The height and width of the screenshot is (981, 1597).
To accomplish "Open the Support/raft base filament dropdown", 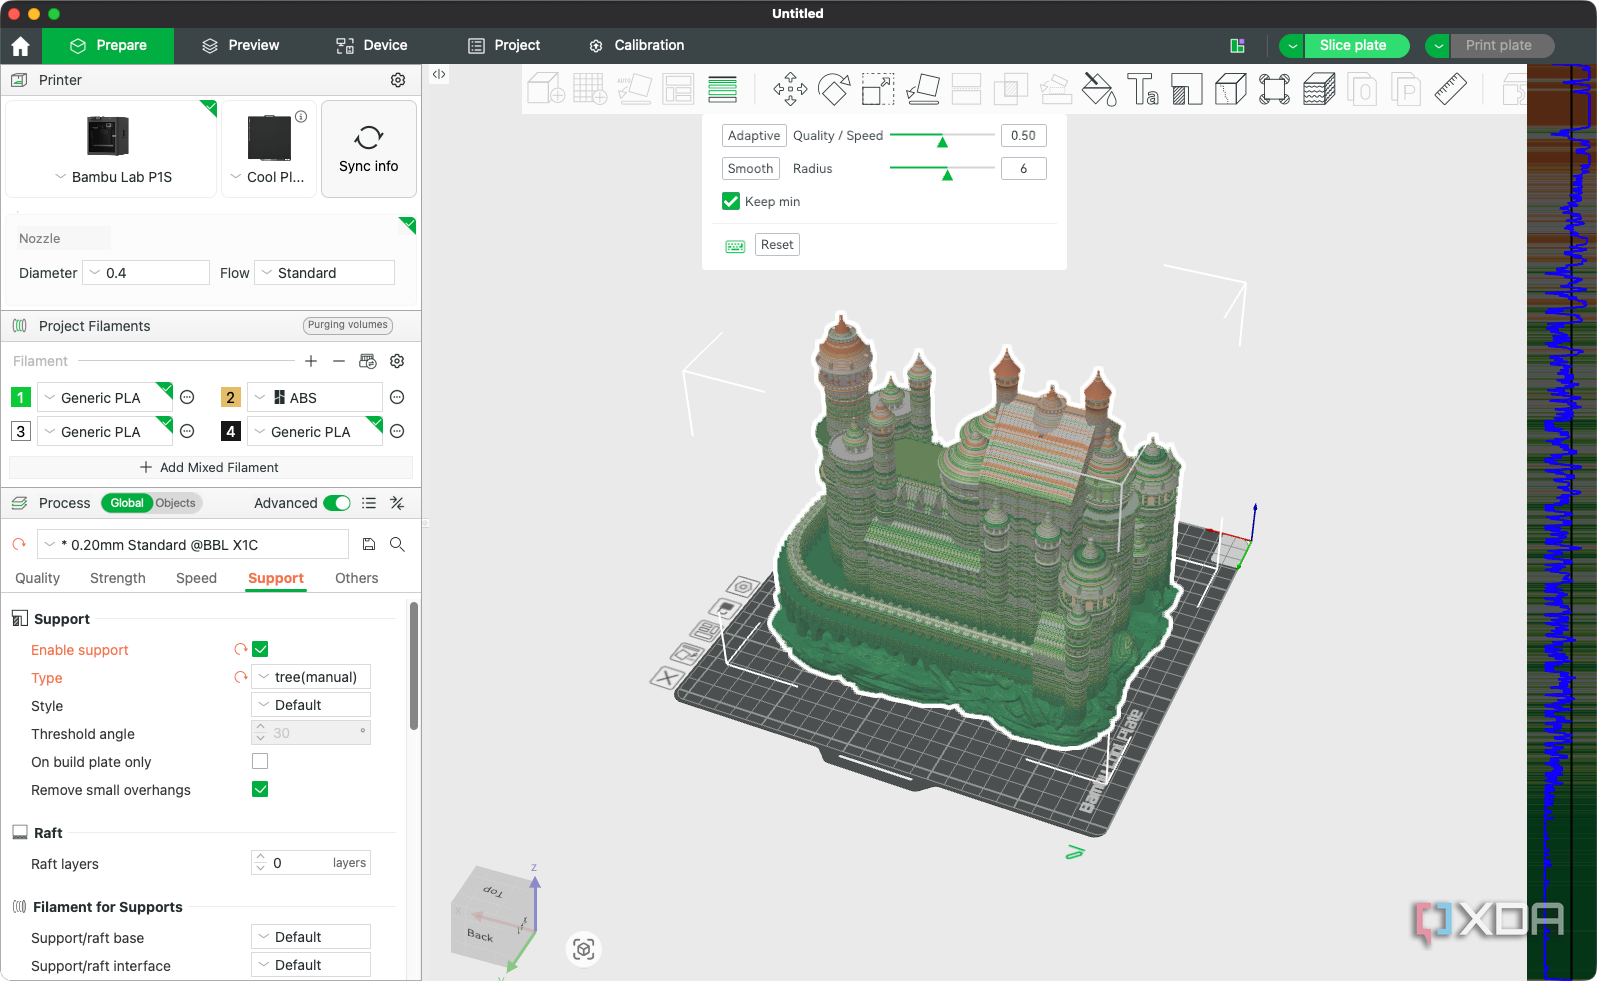I will tap(311, 937).
